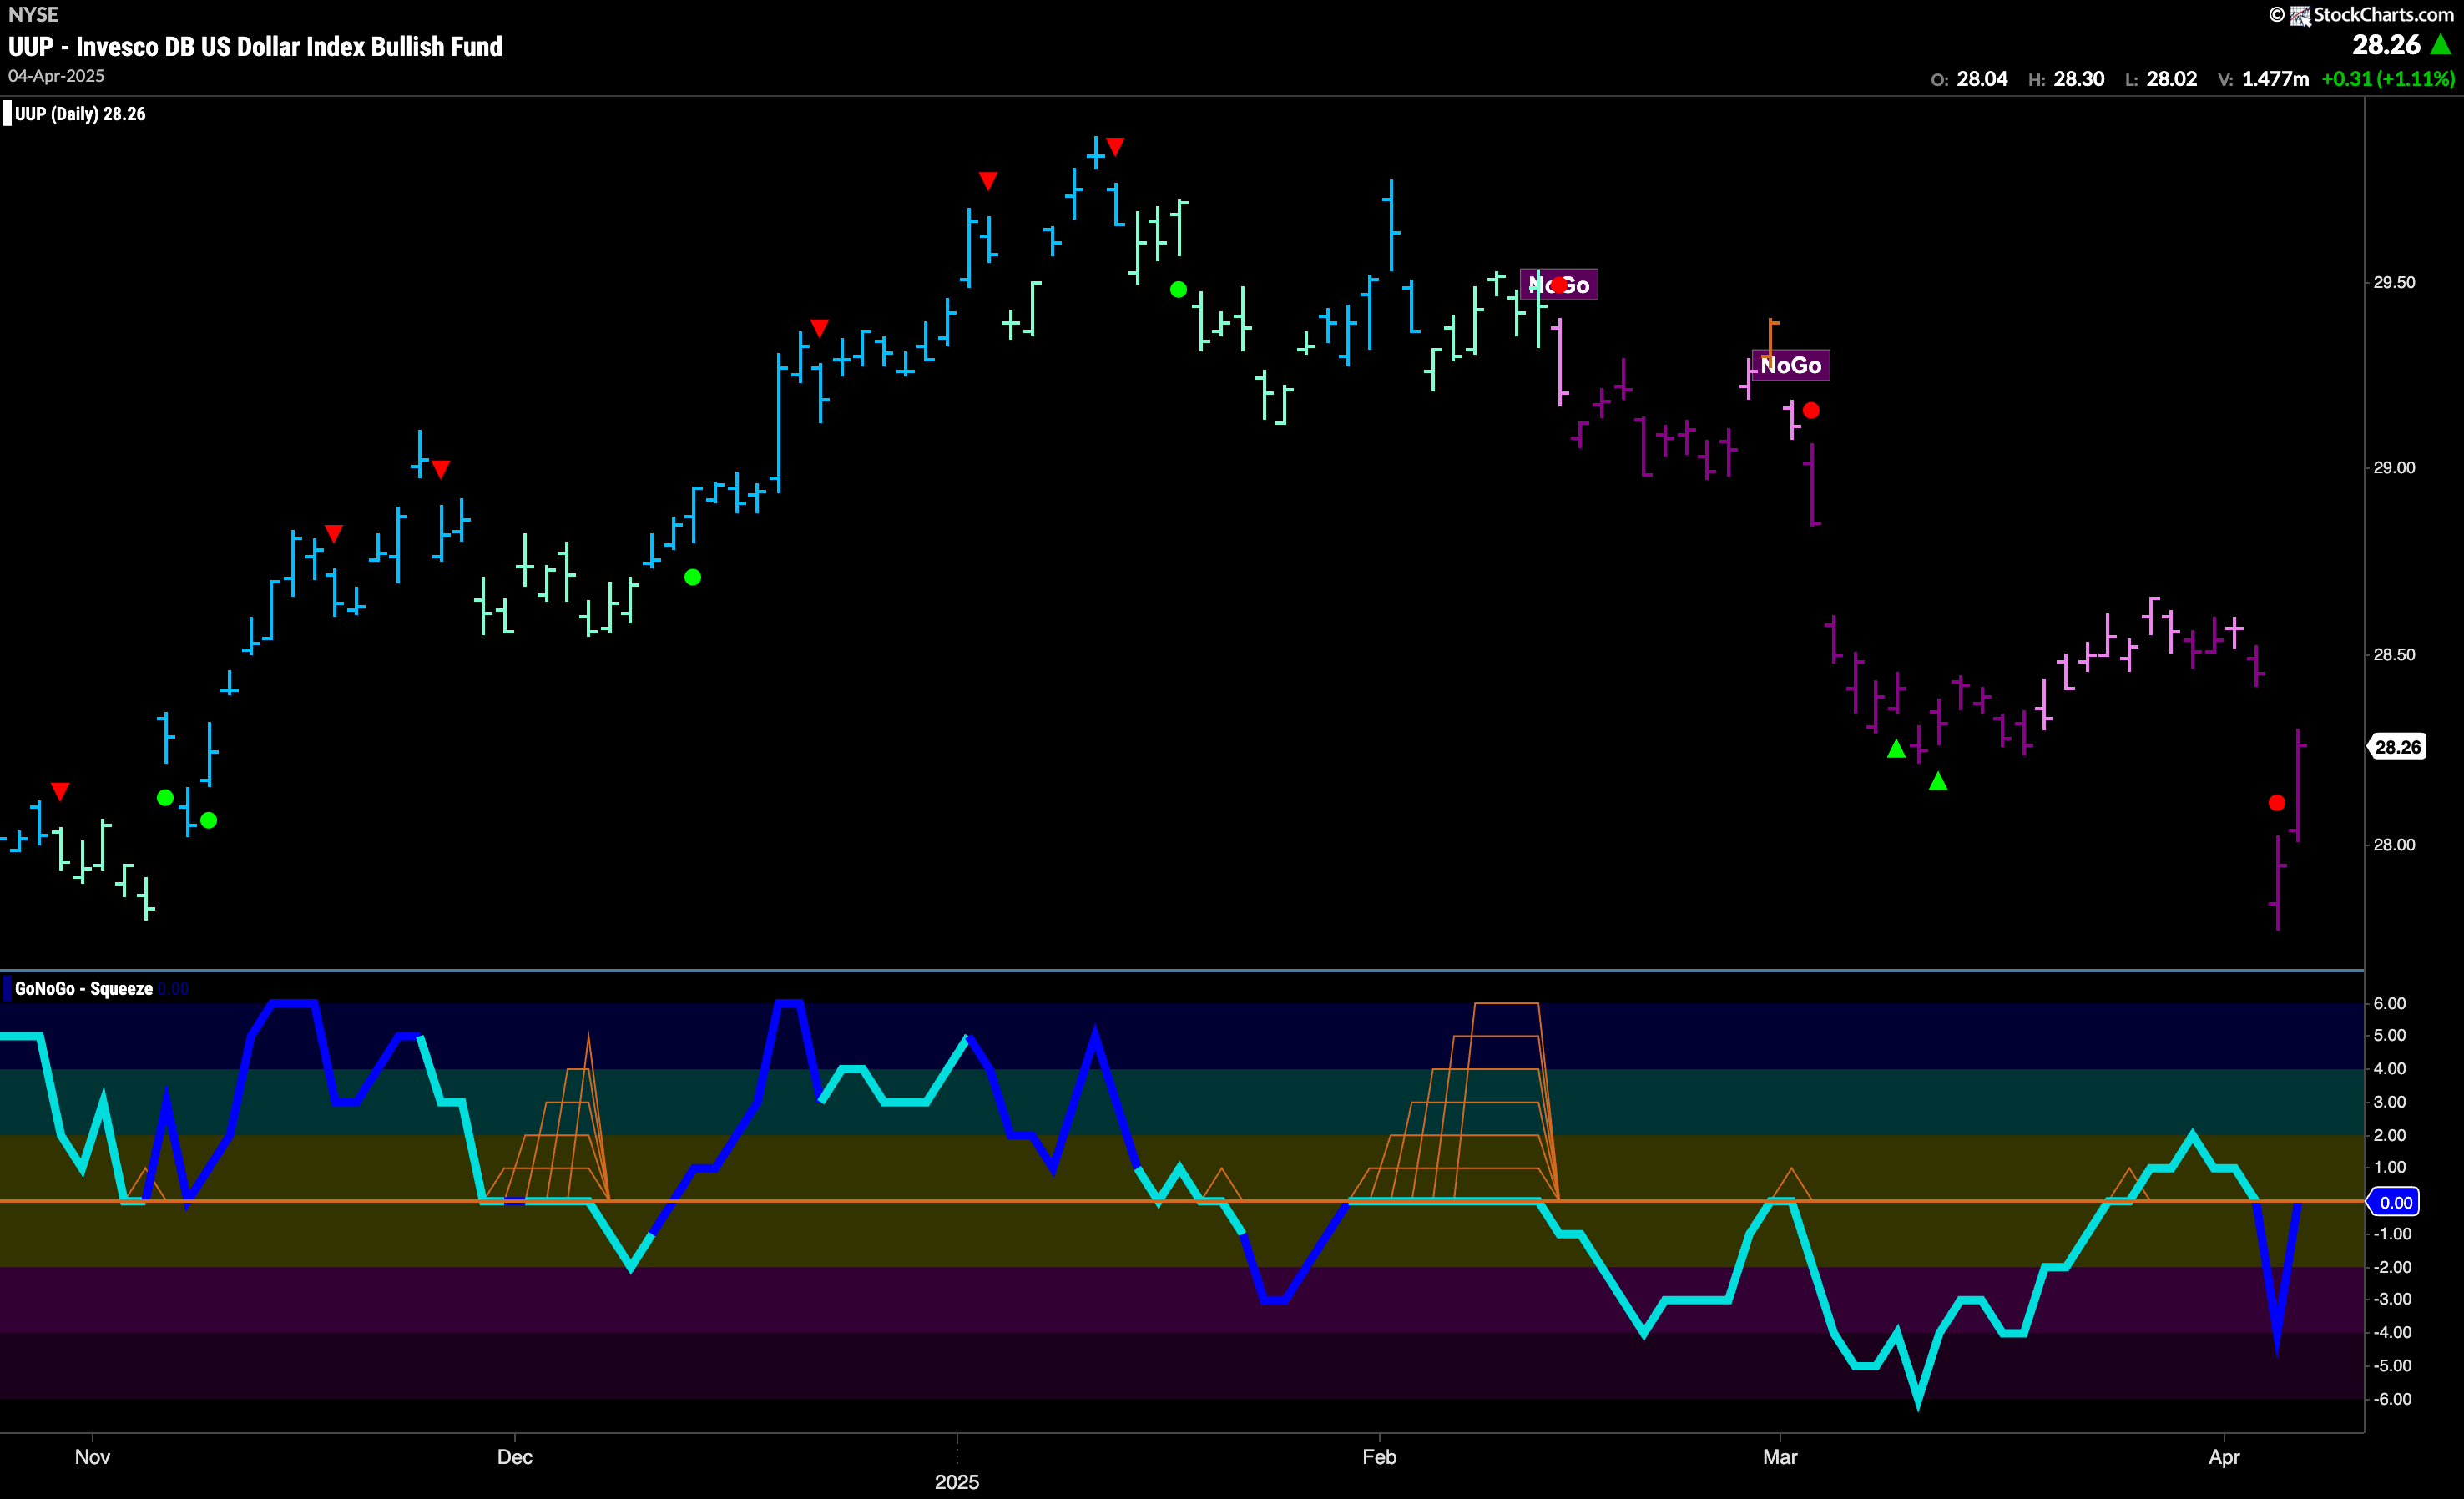Click the Volume value 1.477m
Viewport: 2464px width, 1499px height.
(x=2276, y=79)
